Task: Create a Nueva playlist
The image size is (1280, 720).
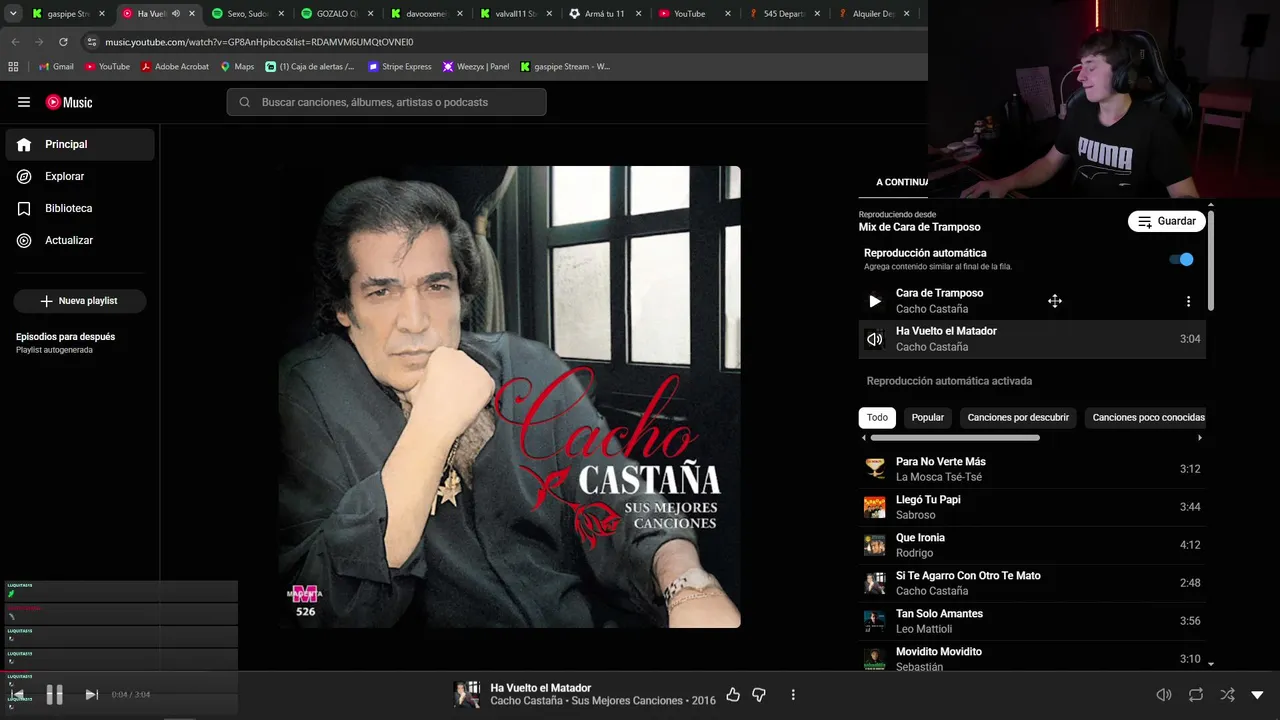Action: pos(80,301)
